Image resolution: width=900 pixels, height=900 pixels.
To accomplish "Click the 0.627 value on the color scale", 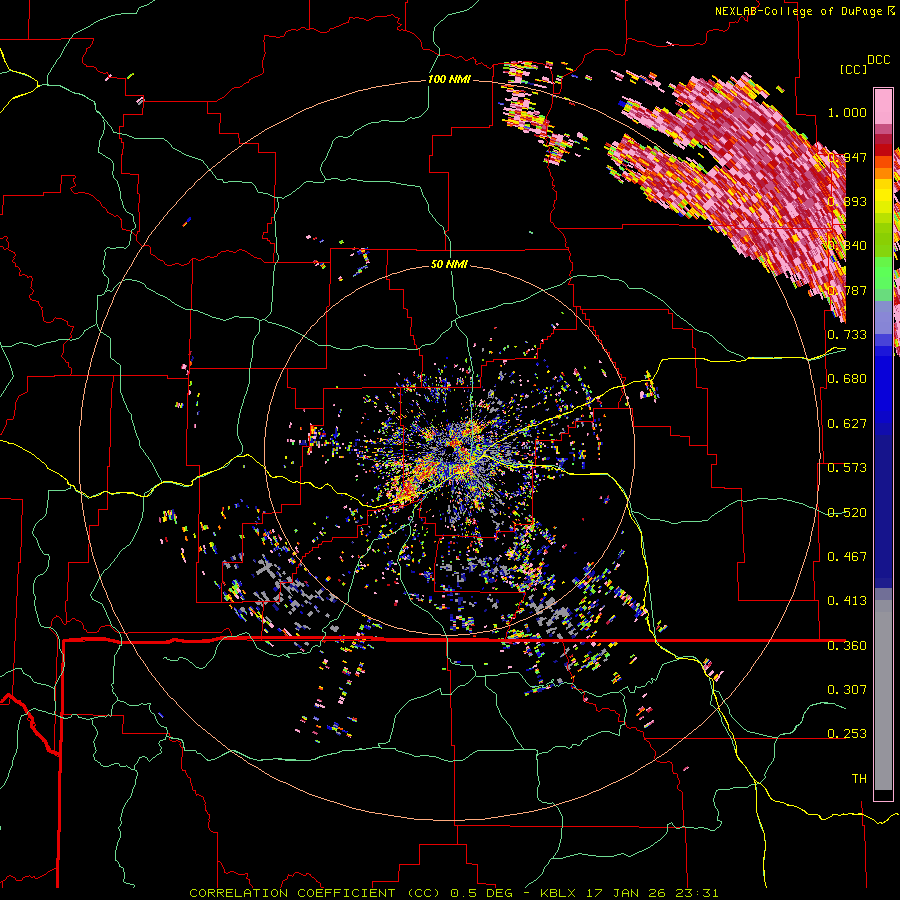I will coord(847,423).
